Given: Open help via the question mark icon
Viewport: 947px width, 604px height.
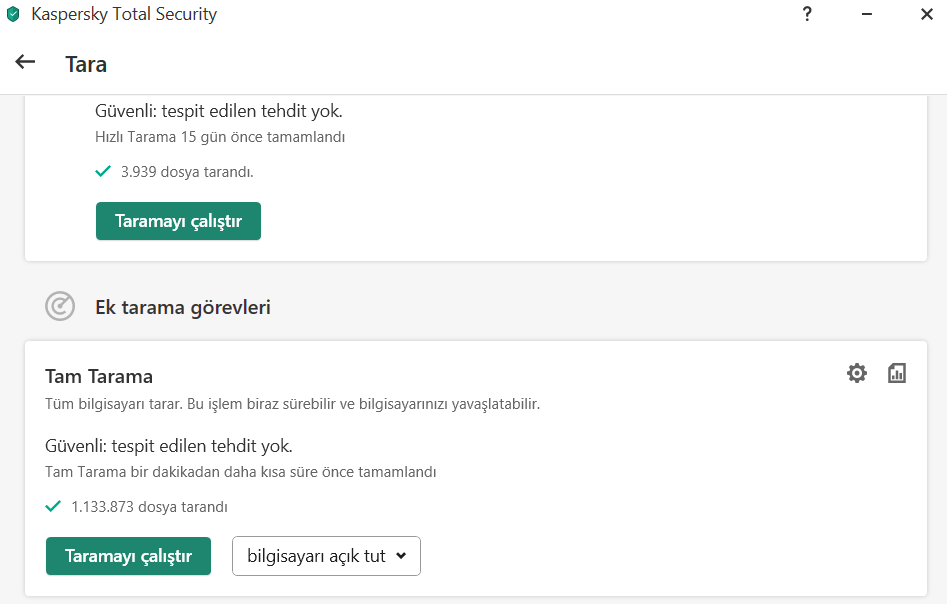Looking at the screenshot, I should 807,14.
